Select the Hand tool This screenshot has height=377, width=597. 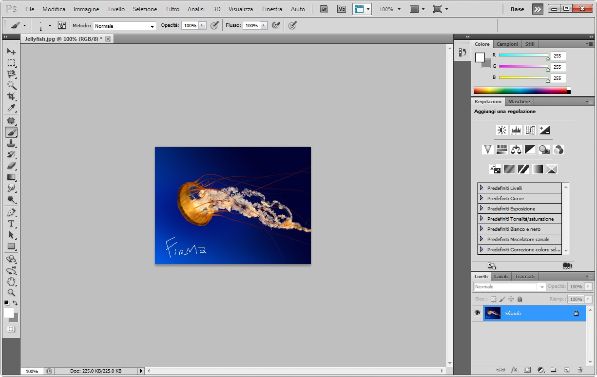(x=11, y=282)
